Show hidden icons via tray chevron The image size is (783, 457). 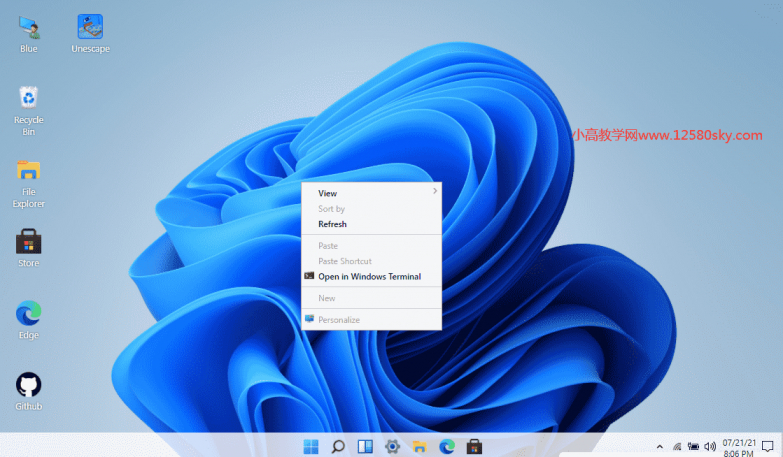click(660, 446)
